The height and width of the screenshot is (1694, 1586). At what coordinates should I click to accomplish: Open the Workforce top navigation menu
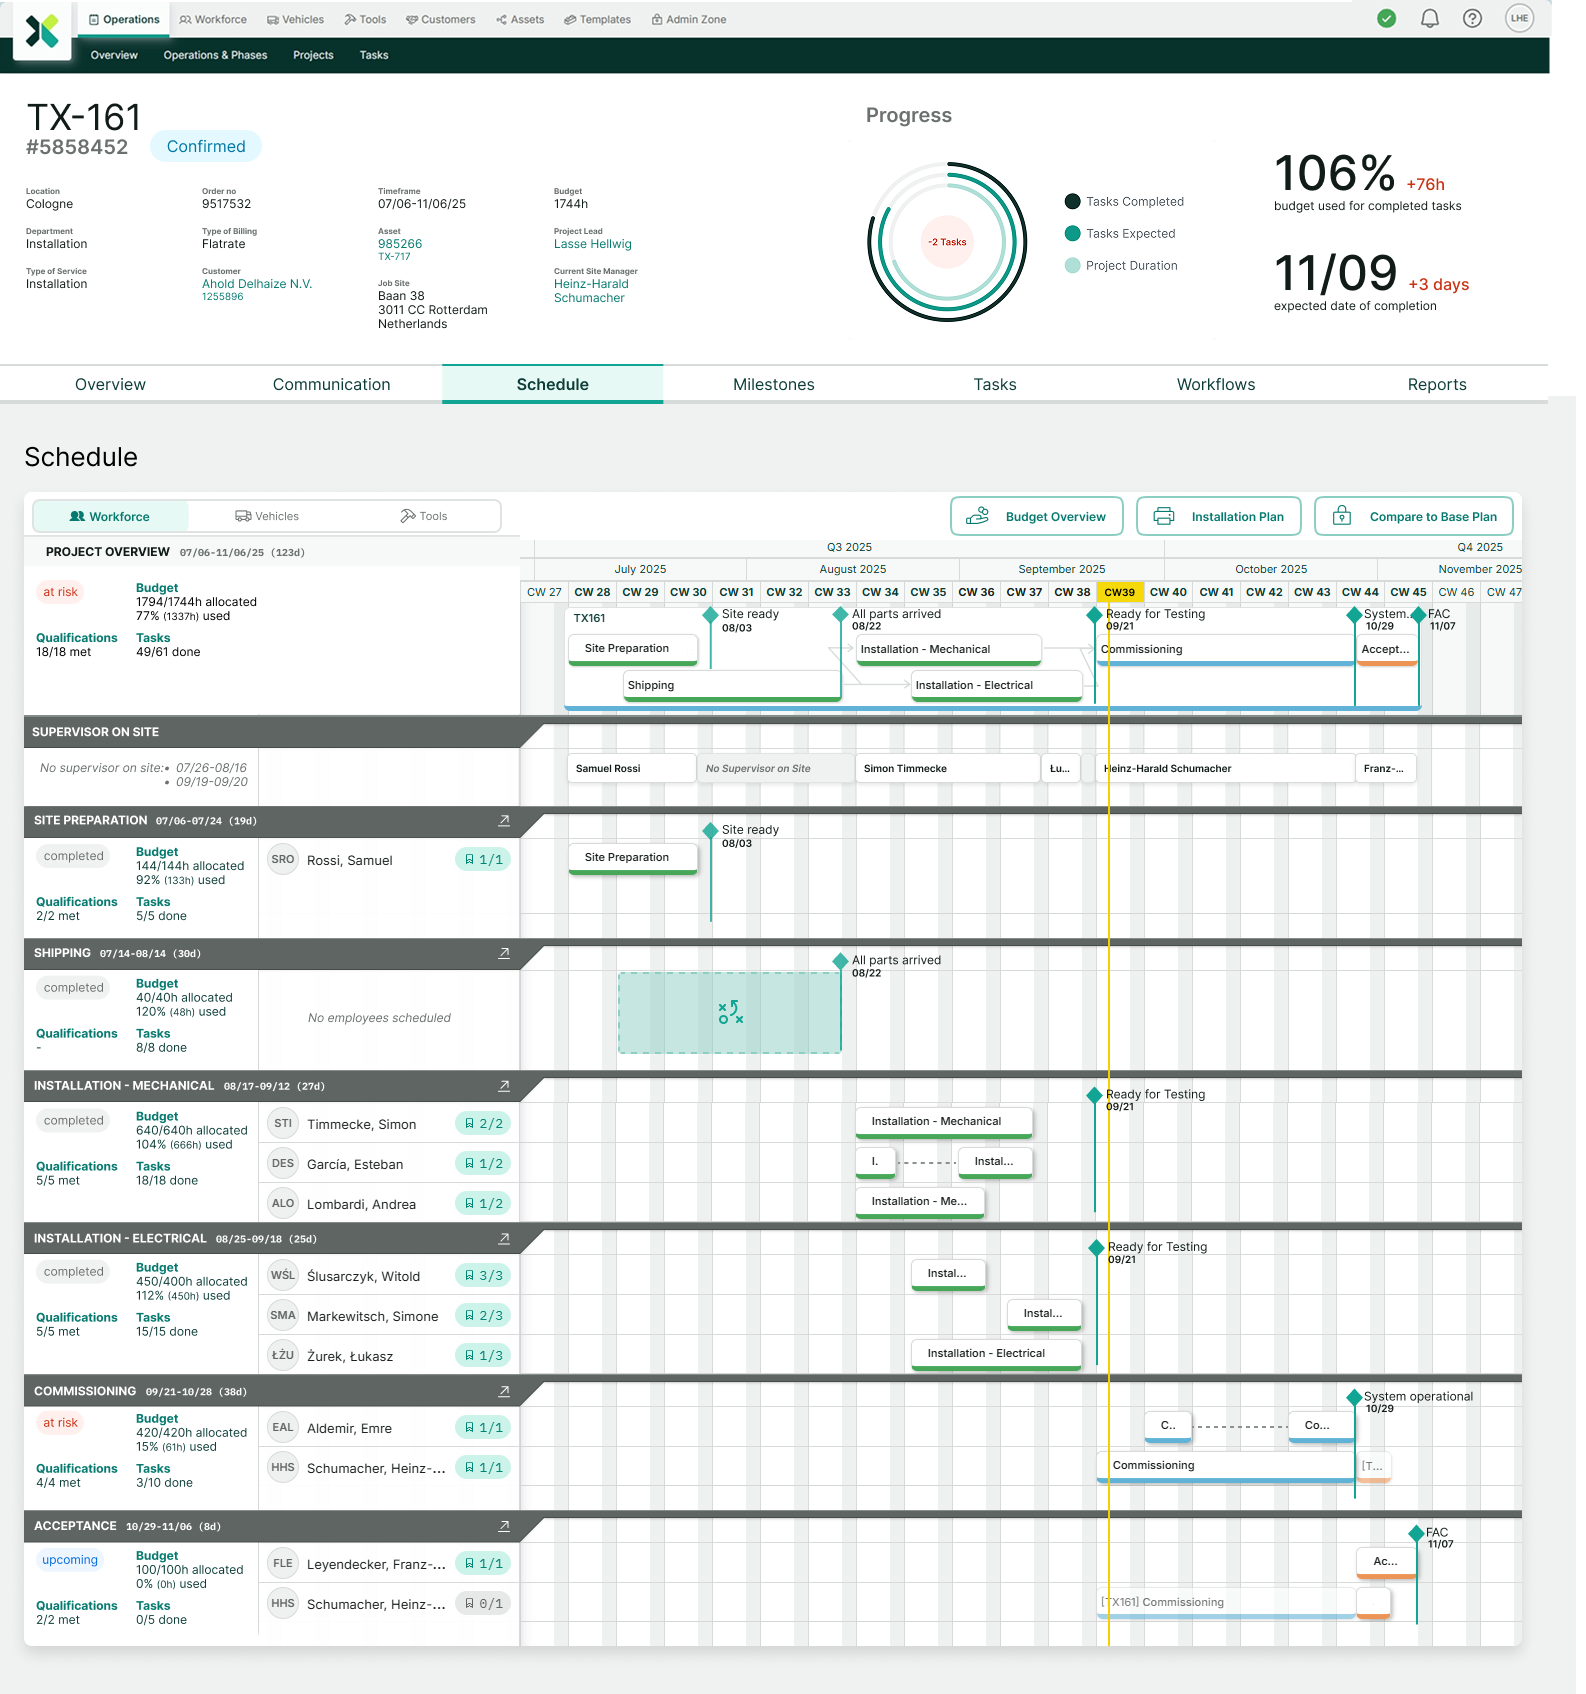[x=213, y=20]
